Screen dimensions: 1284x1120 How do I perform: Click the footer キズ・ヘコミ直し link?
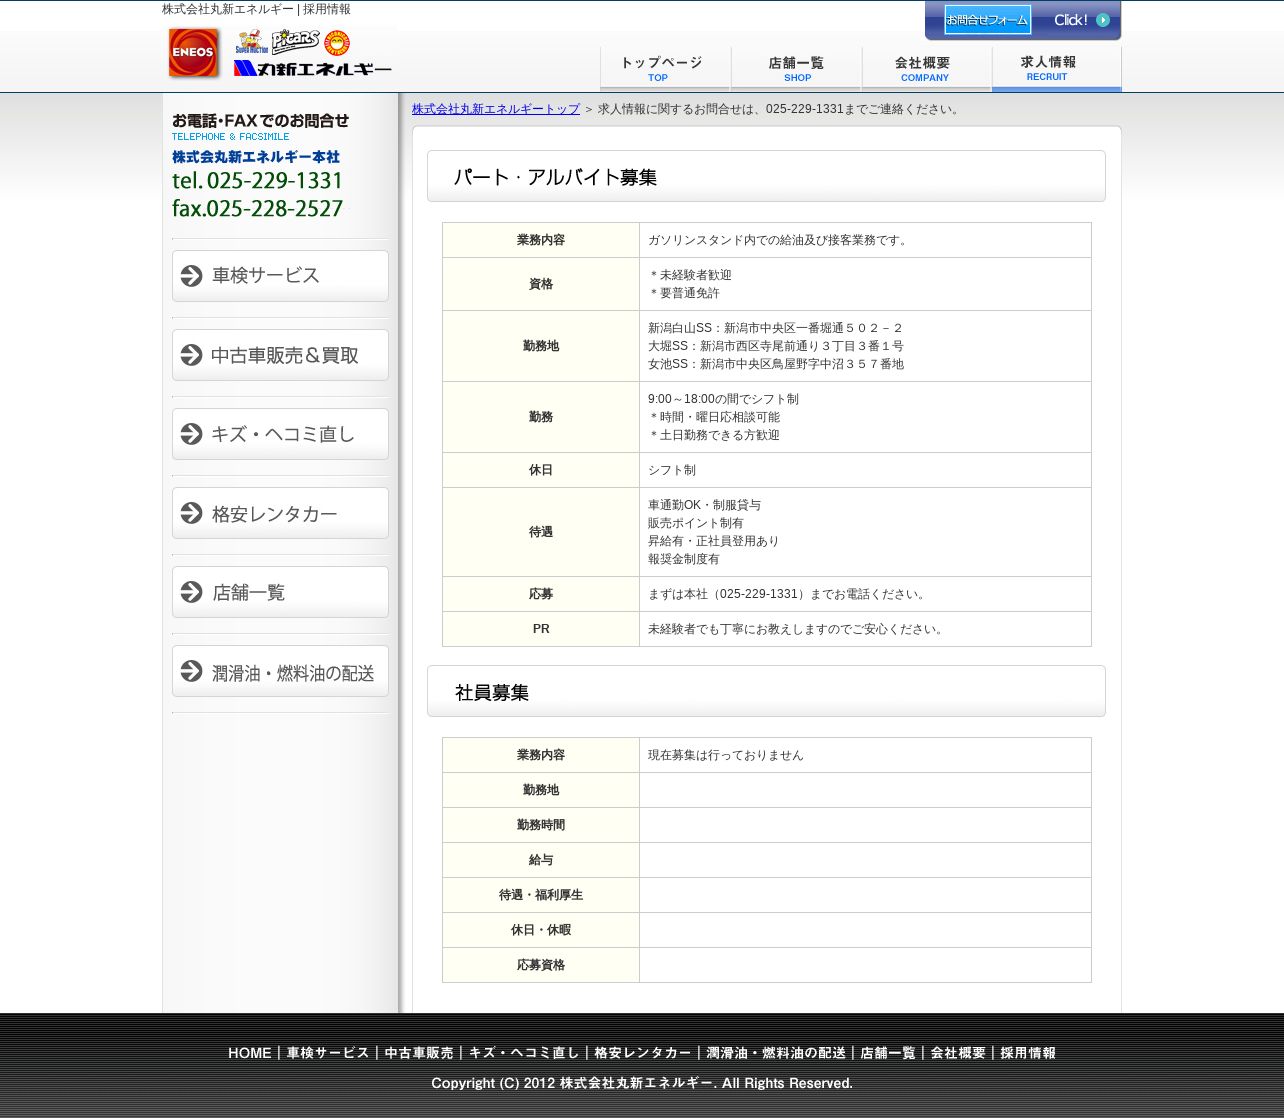(x=524, y=1053)
